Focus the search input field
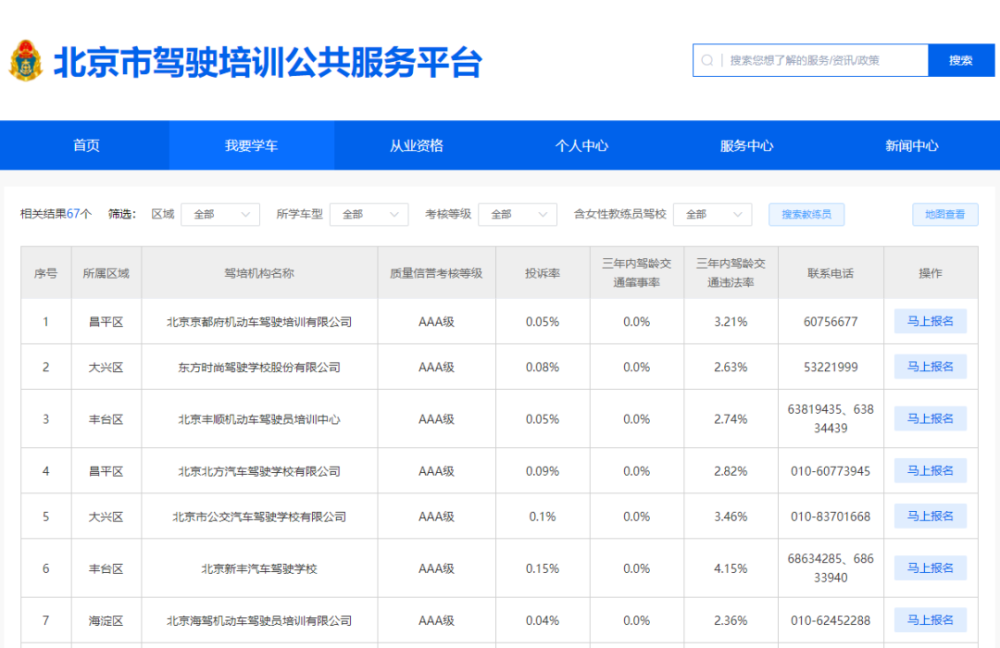 point(811,61)
